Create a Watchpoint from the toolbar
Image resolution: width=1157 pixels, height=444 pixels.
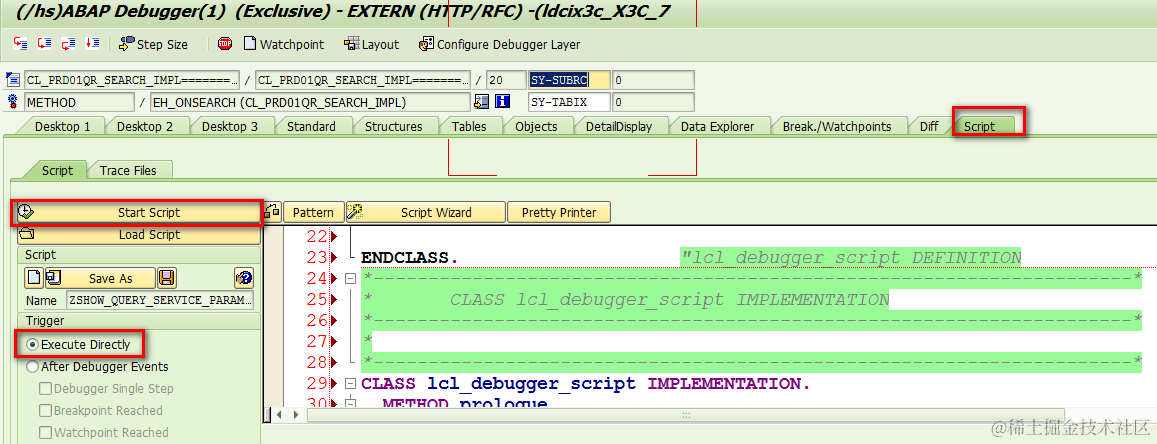[283, 44]
